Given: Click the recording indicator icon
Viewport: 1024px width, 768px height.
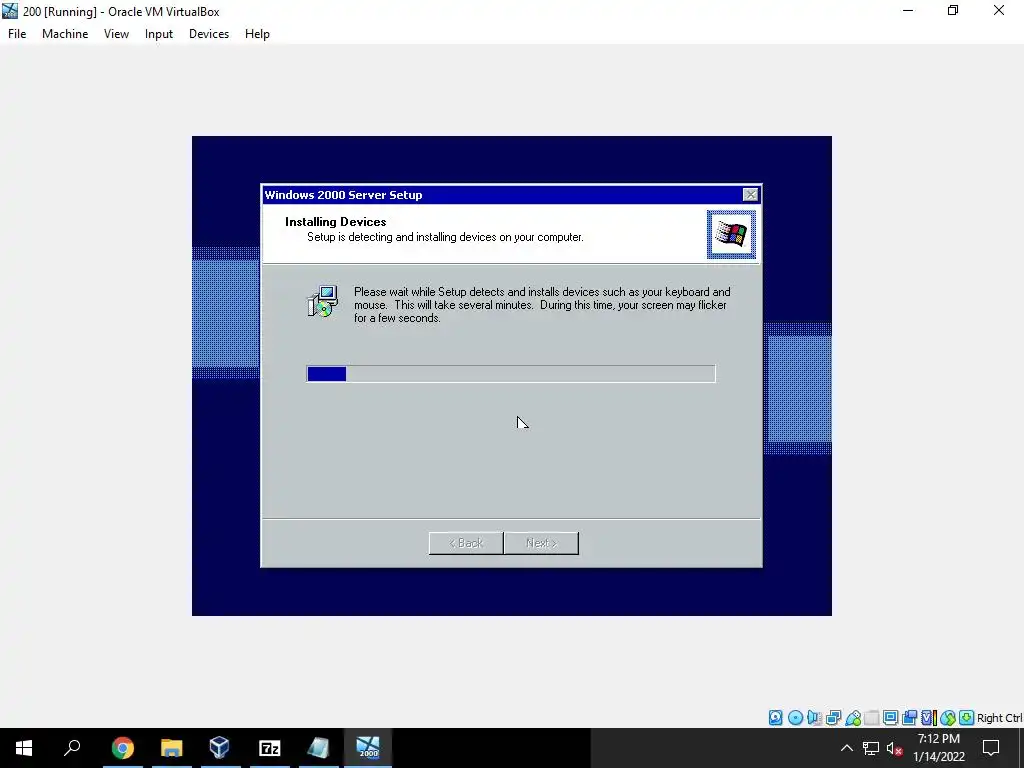Looking at the screenshot, I should [909, 718].
